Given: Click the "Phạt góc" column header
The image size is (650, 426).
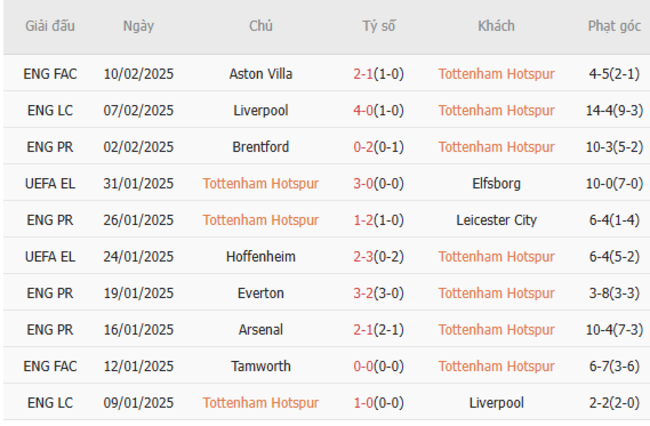Looking at the screenshot, I should 614,26.
